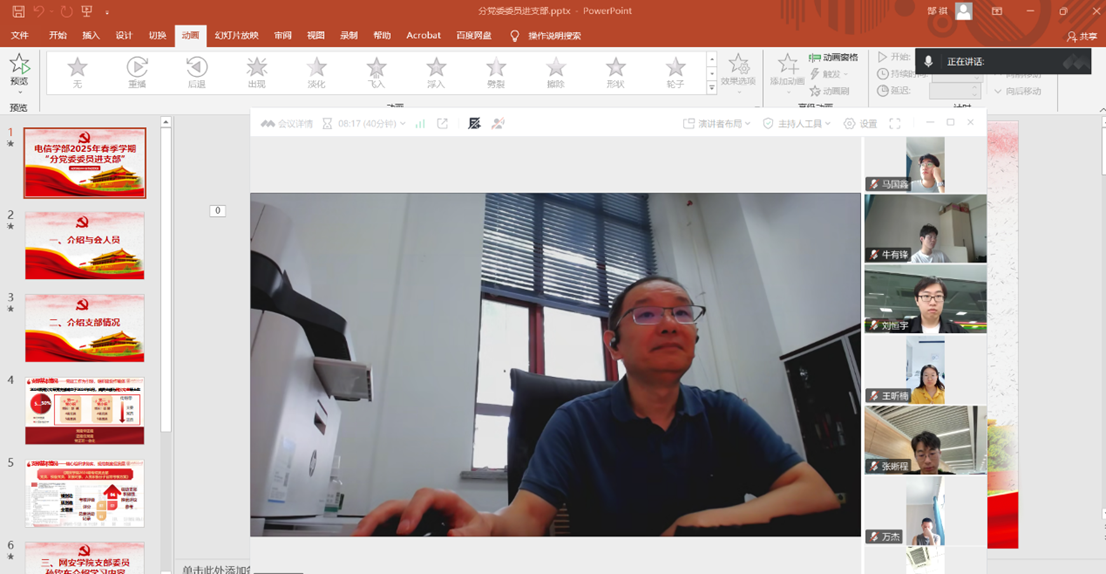Click the pop-out share icon in meeting toolbar

pyautogui.click(x=442, y=123)
